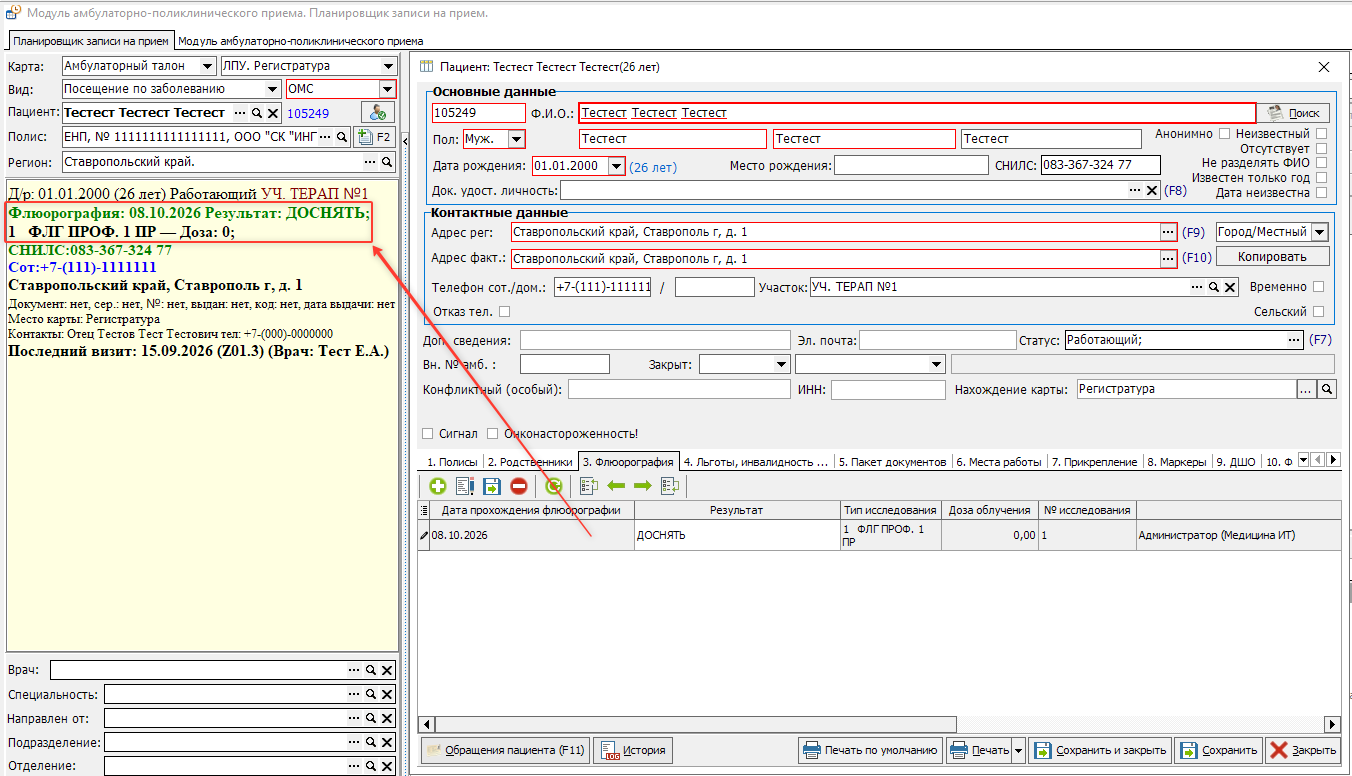Image resolution: width=1352 pixels, height=776 pixels.
Task: Click the F2 policy button icon
Action: (x=375, y=137)
